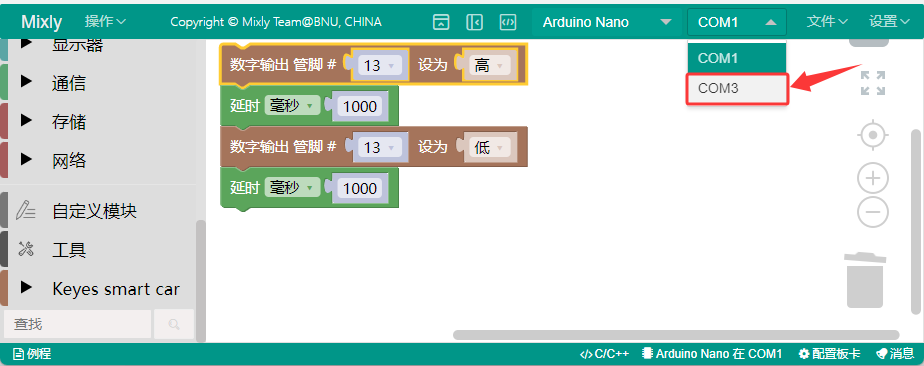Screen dimensions: 924x366
Task: Click the Mixly logo text
Action: tap(41, 22)
